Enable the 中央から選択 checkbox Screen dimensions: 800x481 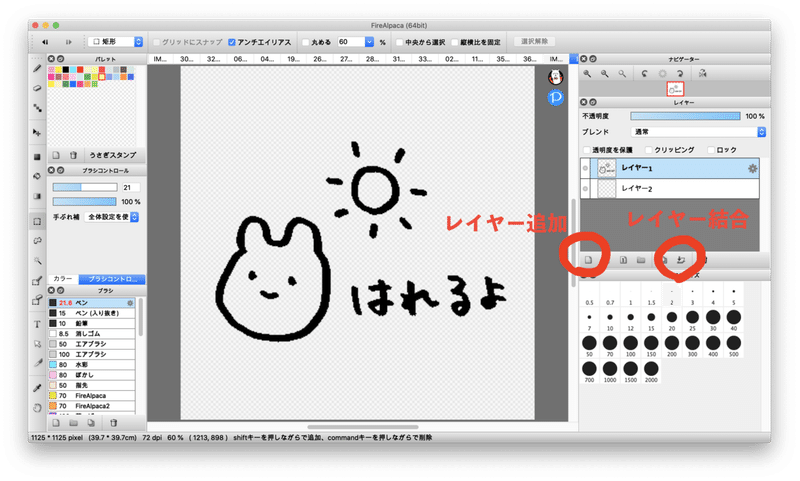click(x=400, y=42)
